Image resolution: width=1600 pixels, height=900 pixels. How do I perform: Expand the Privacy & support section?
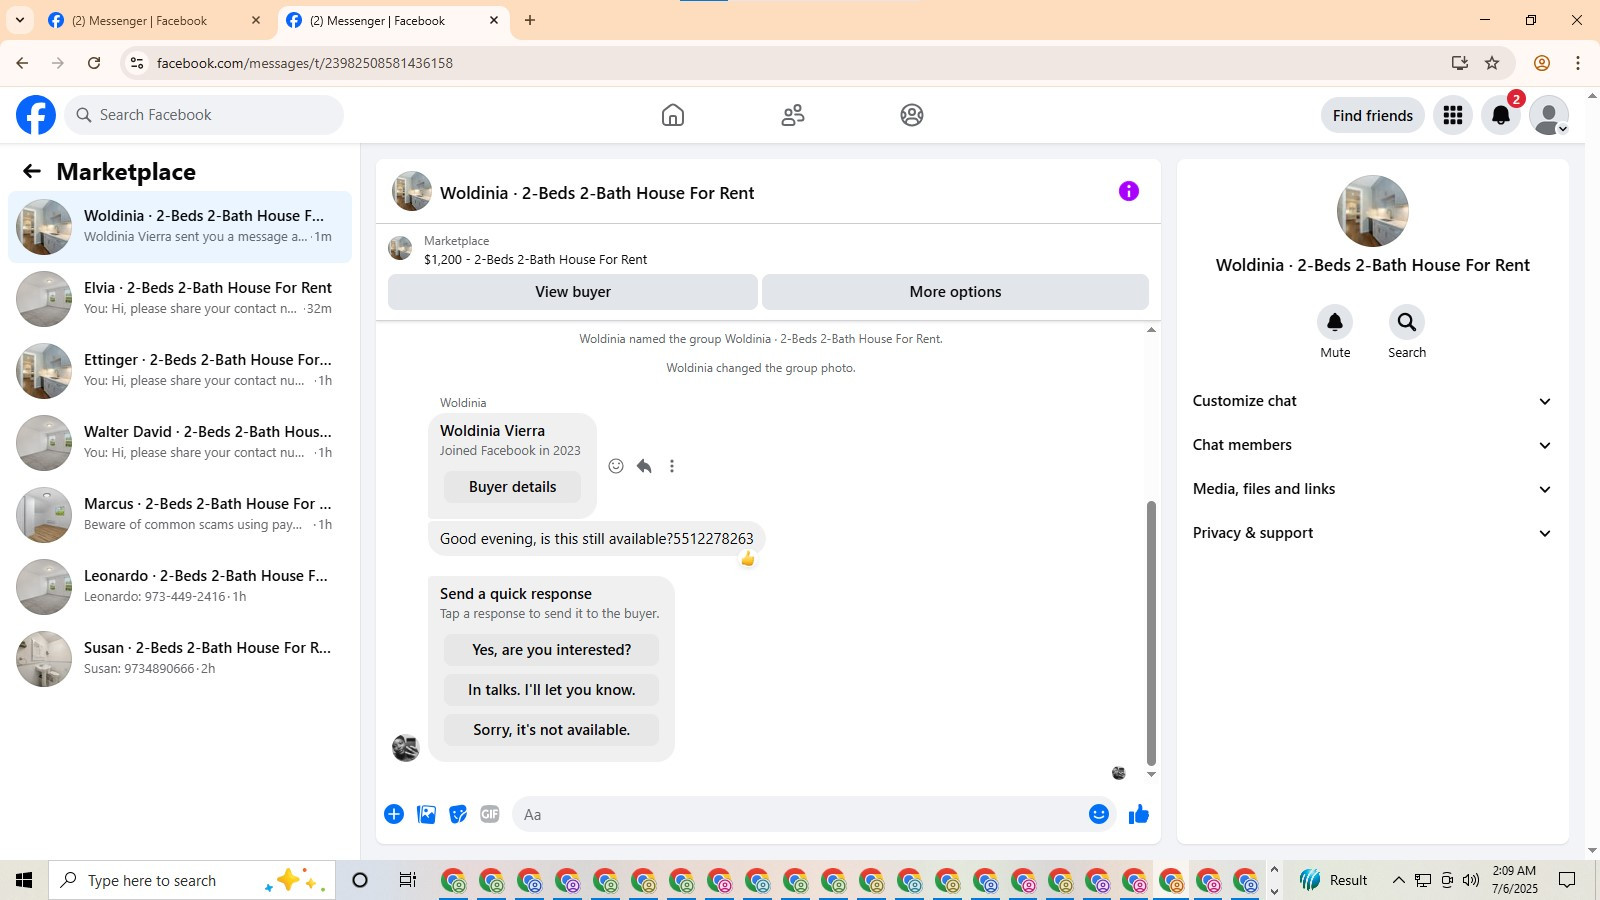click(1372, 533)
